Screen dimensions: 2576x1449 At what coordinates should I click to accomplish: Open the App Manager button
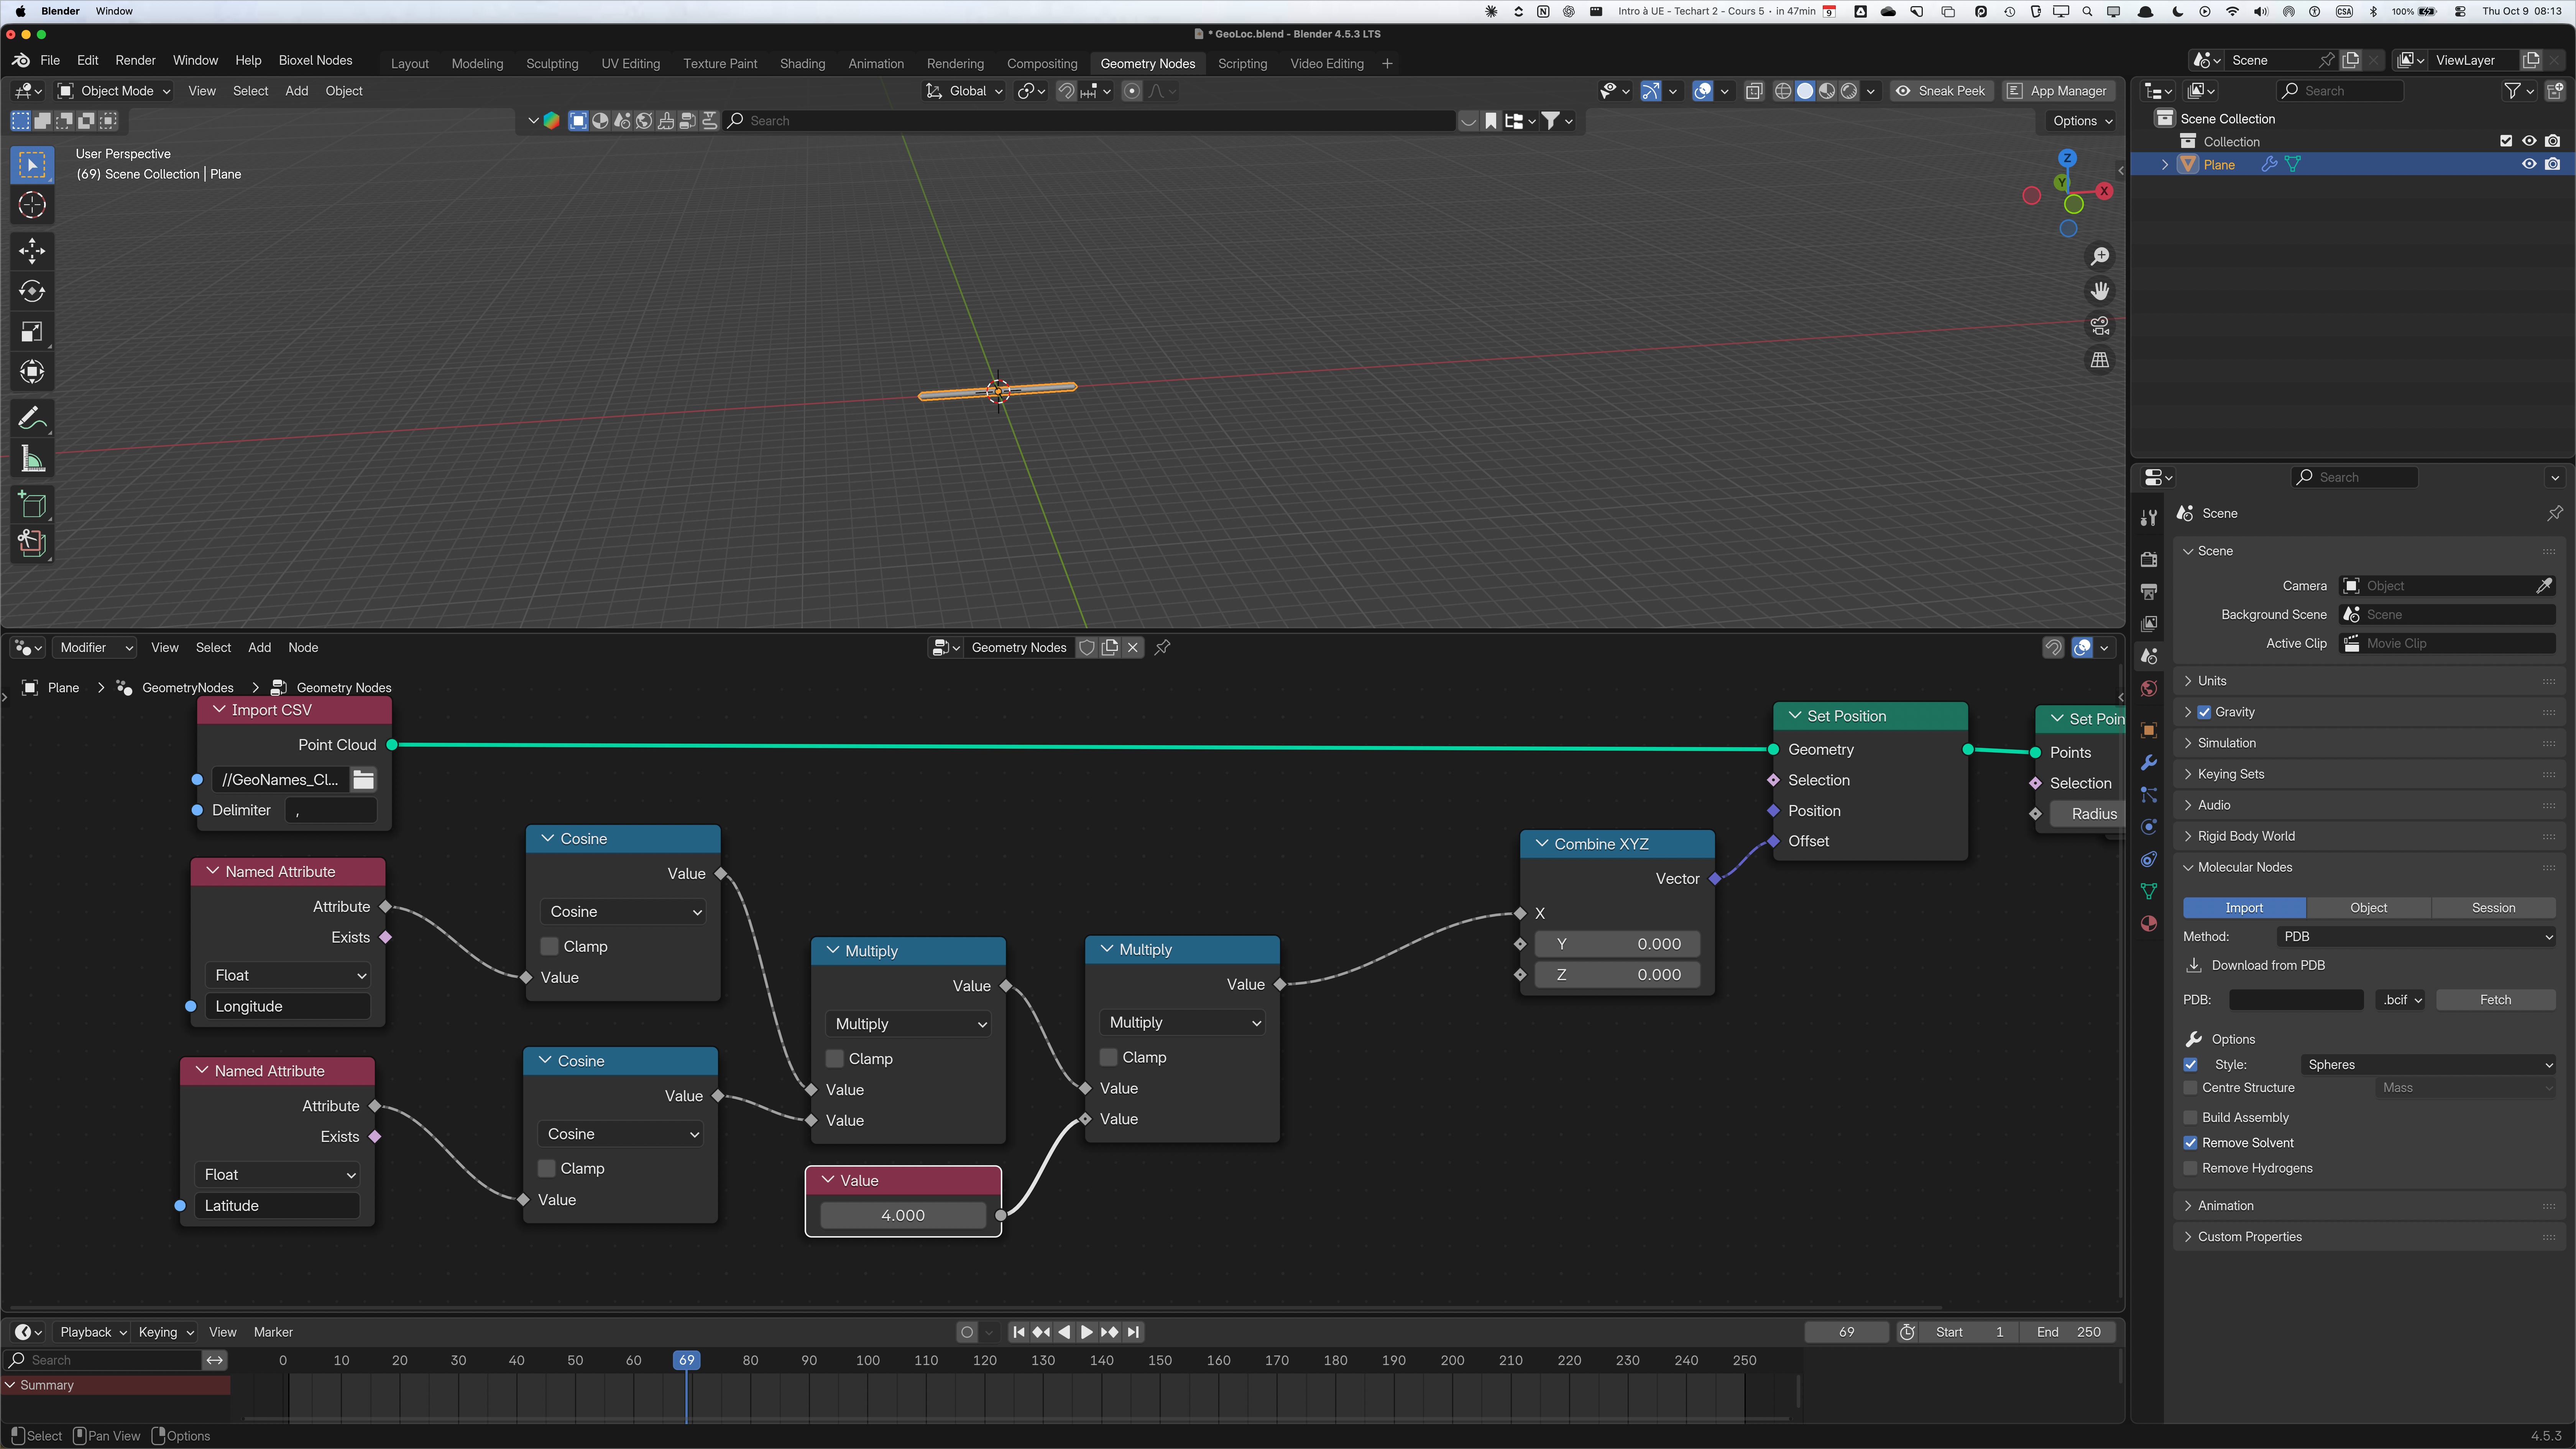coord(2059,91)
